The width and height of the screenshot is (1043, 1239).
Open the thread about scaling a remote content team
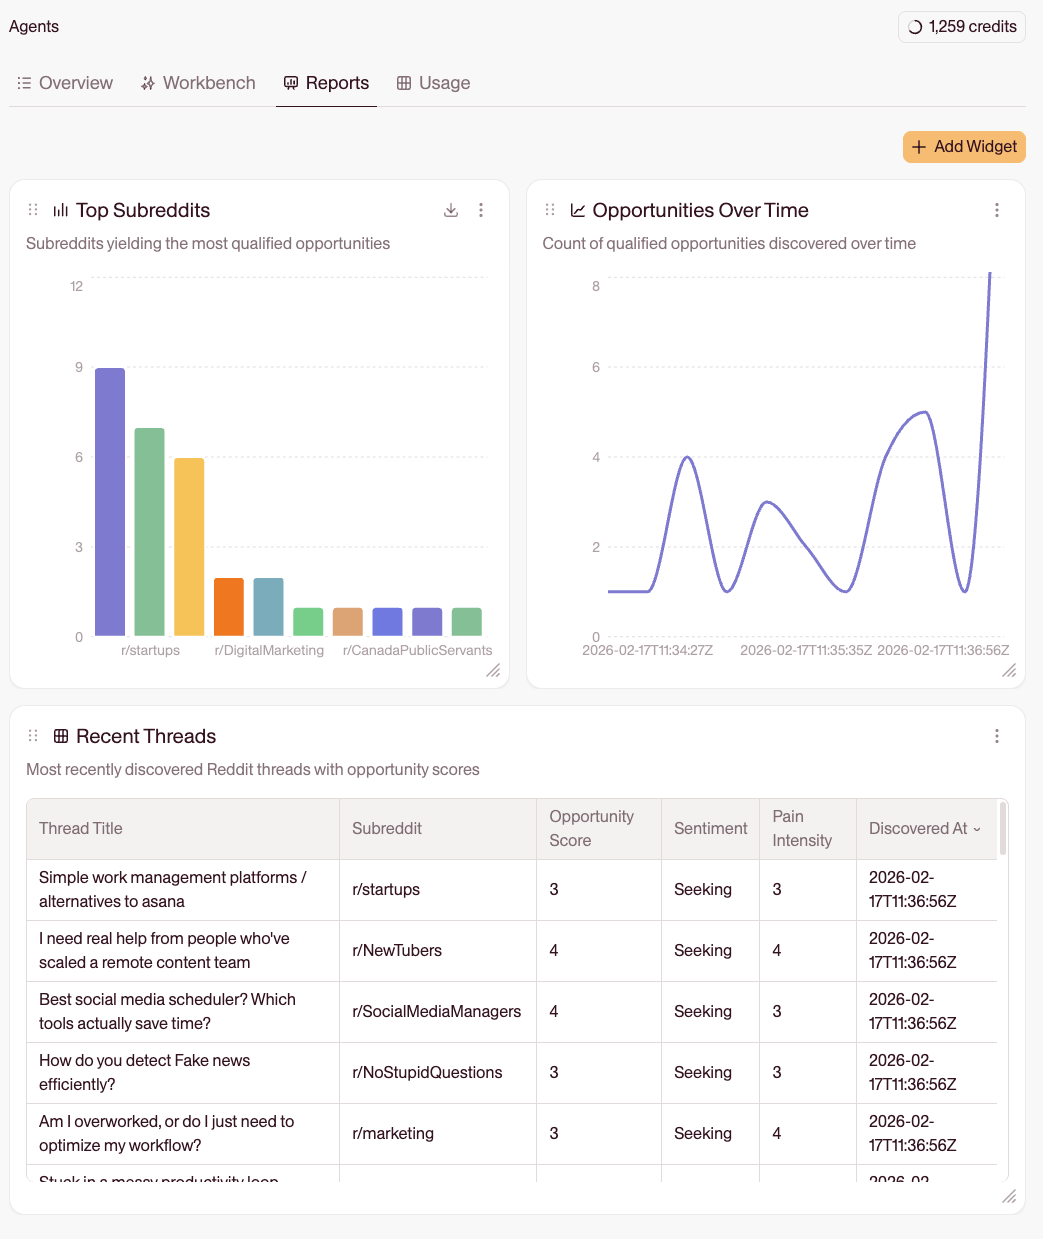pos(163,950)
